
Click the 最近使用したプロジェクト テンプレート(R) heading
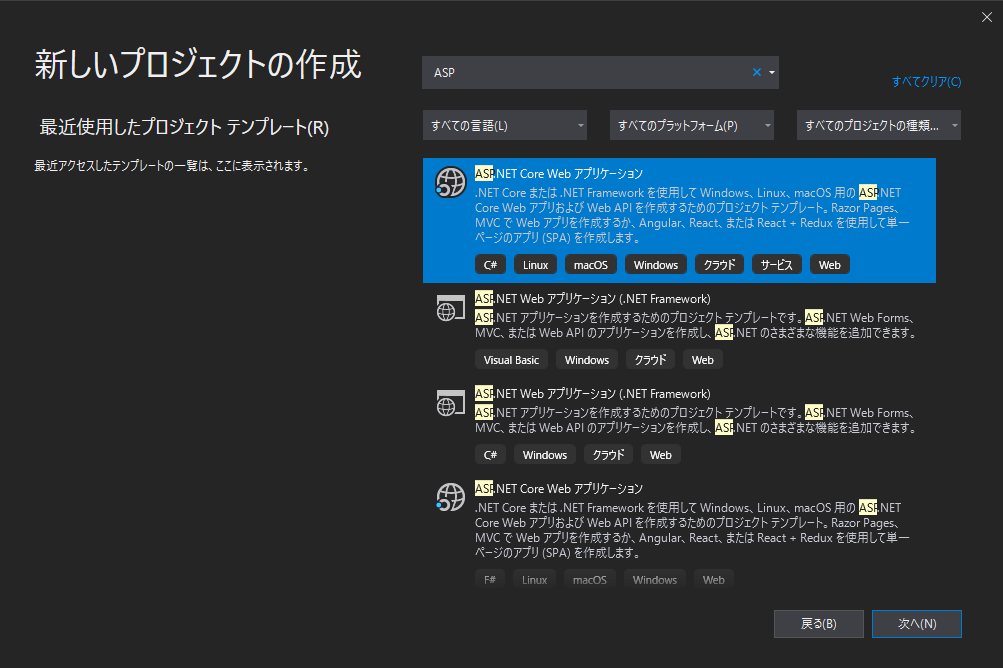[x=184, y=127]
